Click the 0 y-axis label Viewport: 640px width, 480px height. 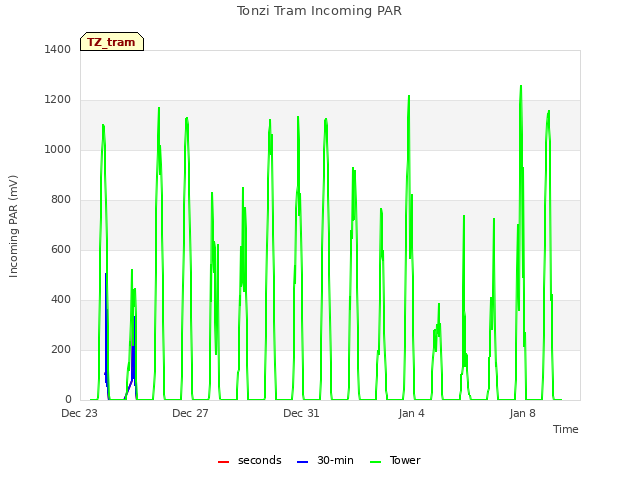coord(68,400)
